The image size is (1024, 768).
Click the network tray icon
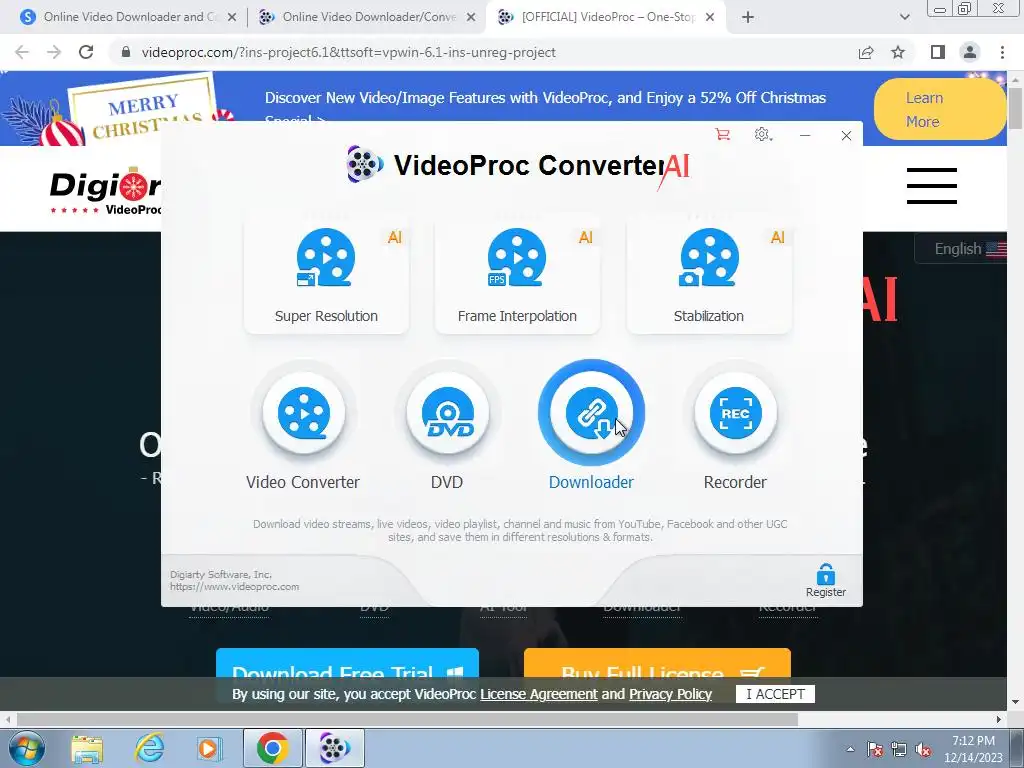(x=899, y=750)
